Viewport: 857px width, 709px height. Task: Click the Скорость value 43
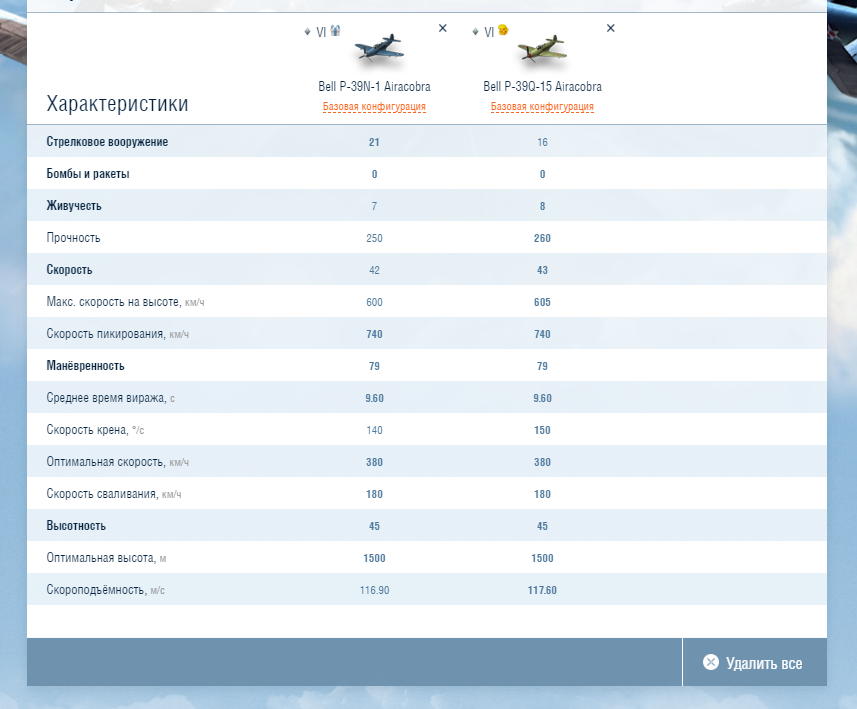[x=542, y=270]
